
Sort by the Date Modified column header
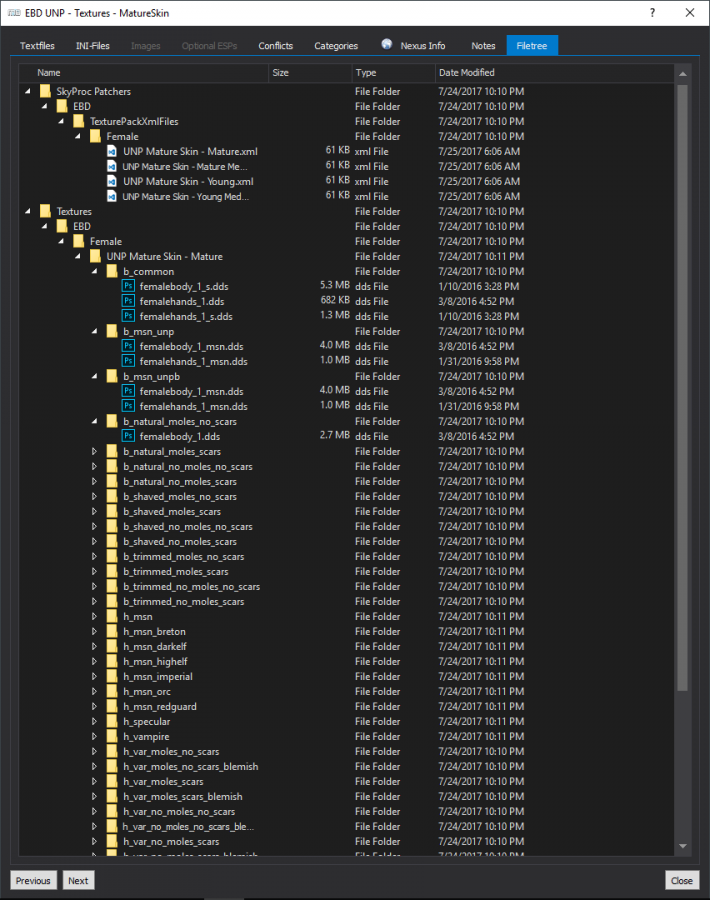point(554,73)
